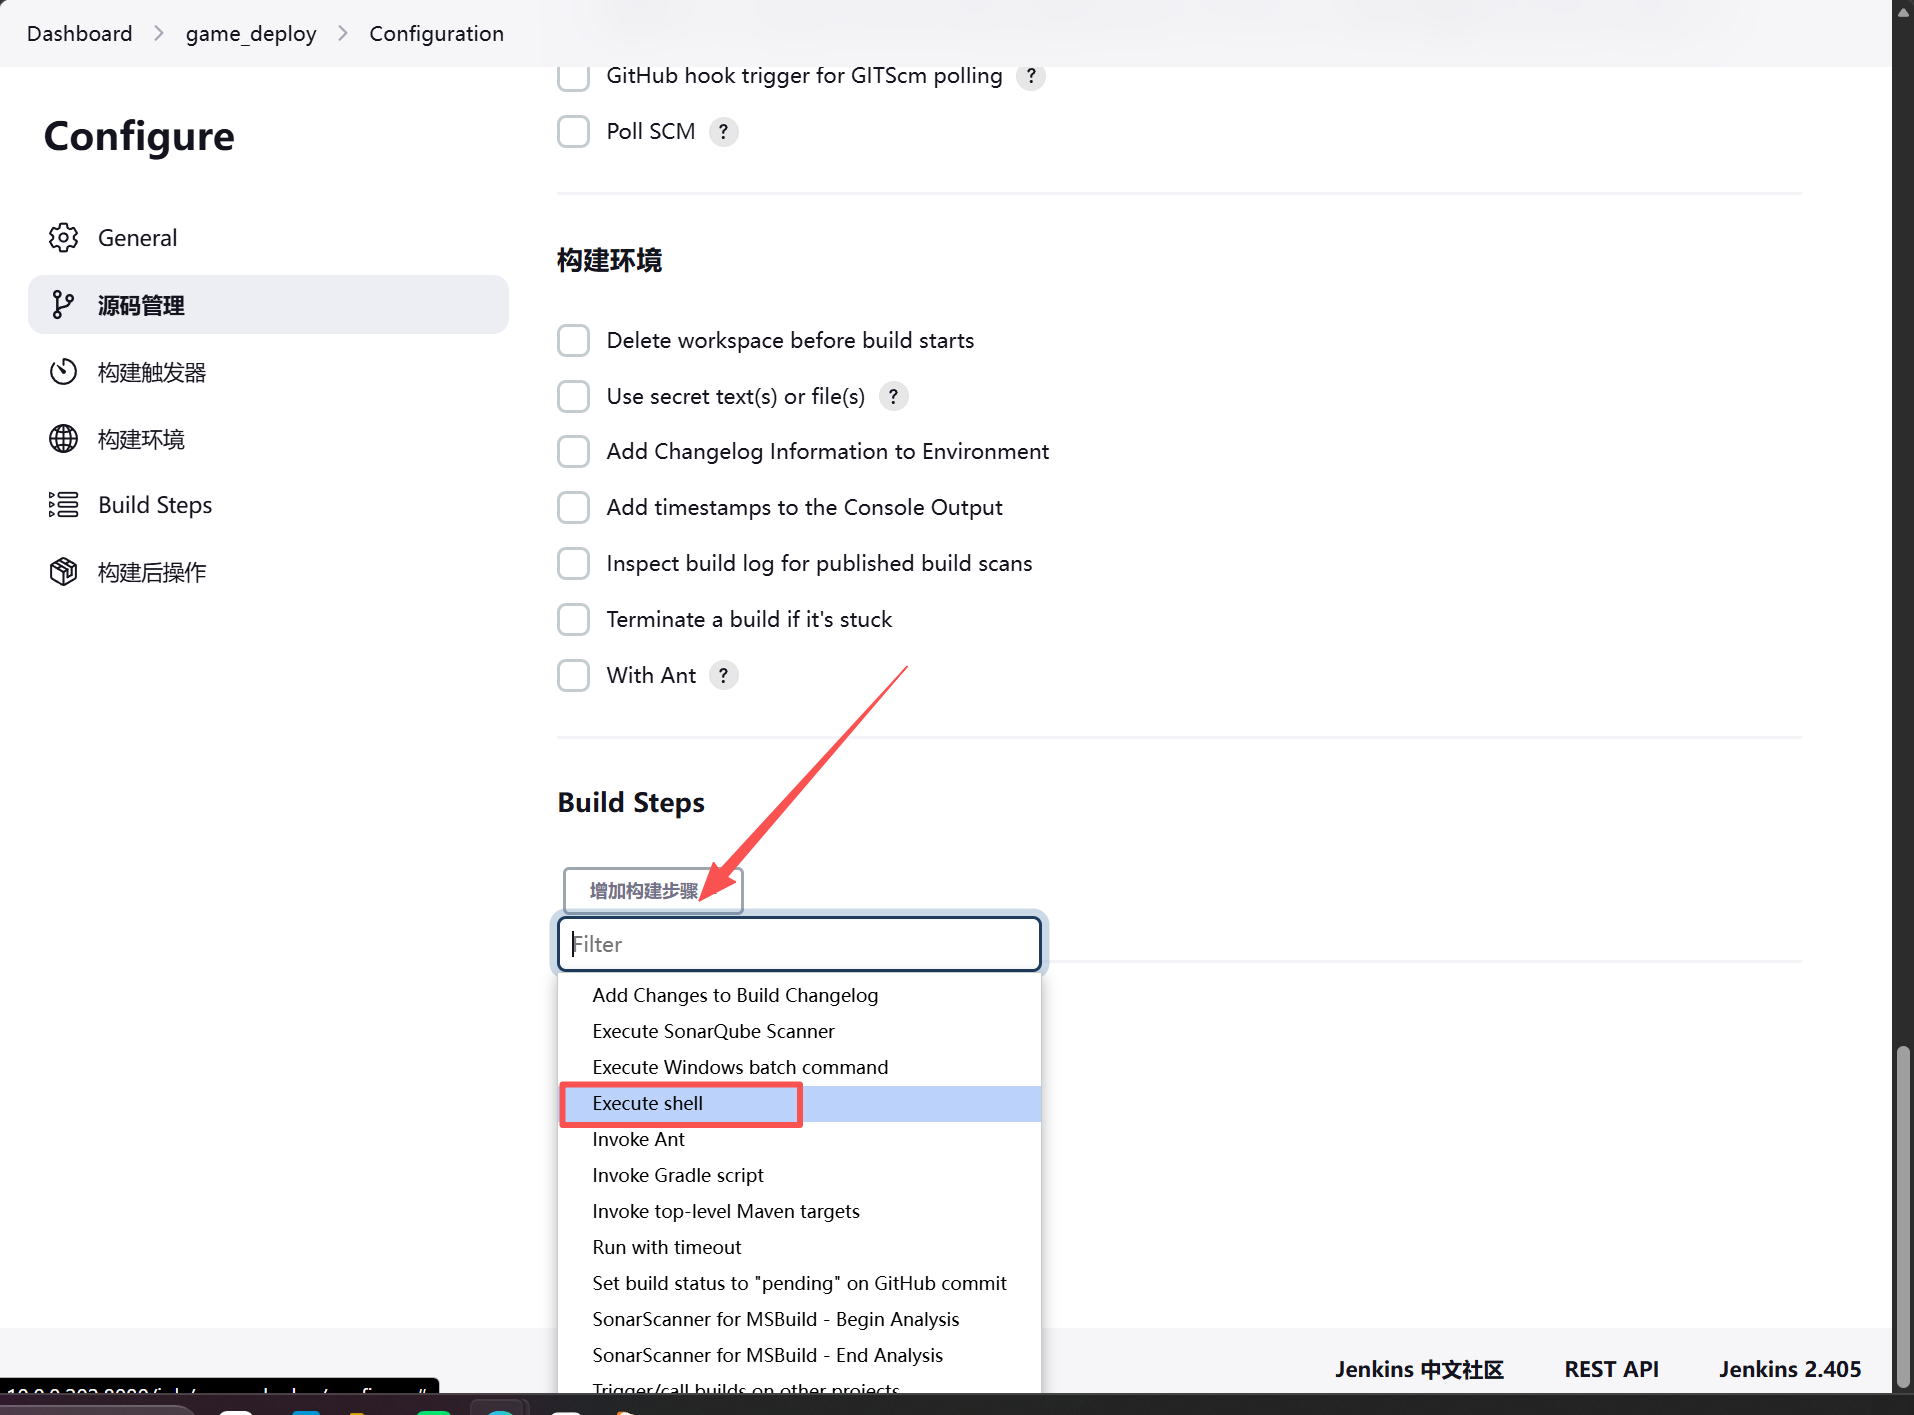This screenshot has width=1914, height=1415.
Task: Click the 源码管理 branch icon
Action: point(63,305)
